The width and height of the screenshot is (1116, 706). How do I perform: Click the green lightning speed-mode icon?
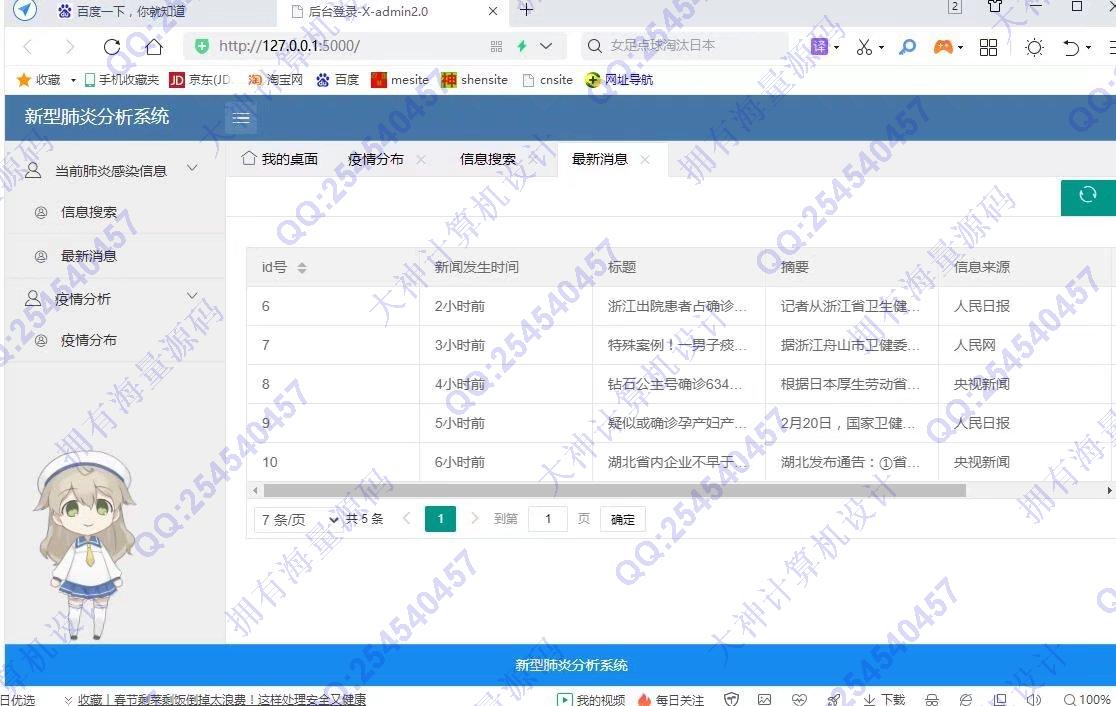click(522, 46)
